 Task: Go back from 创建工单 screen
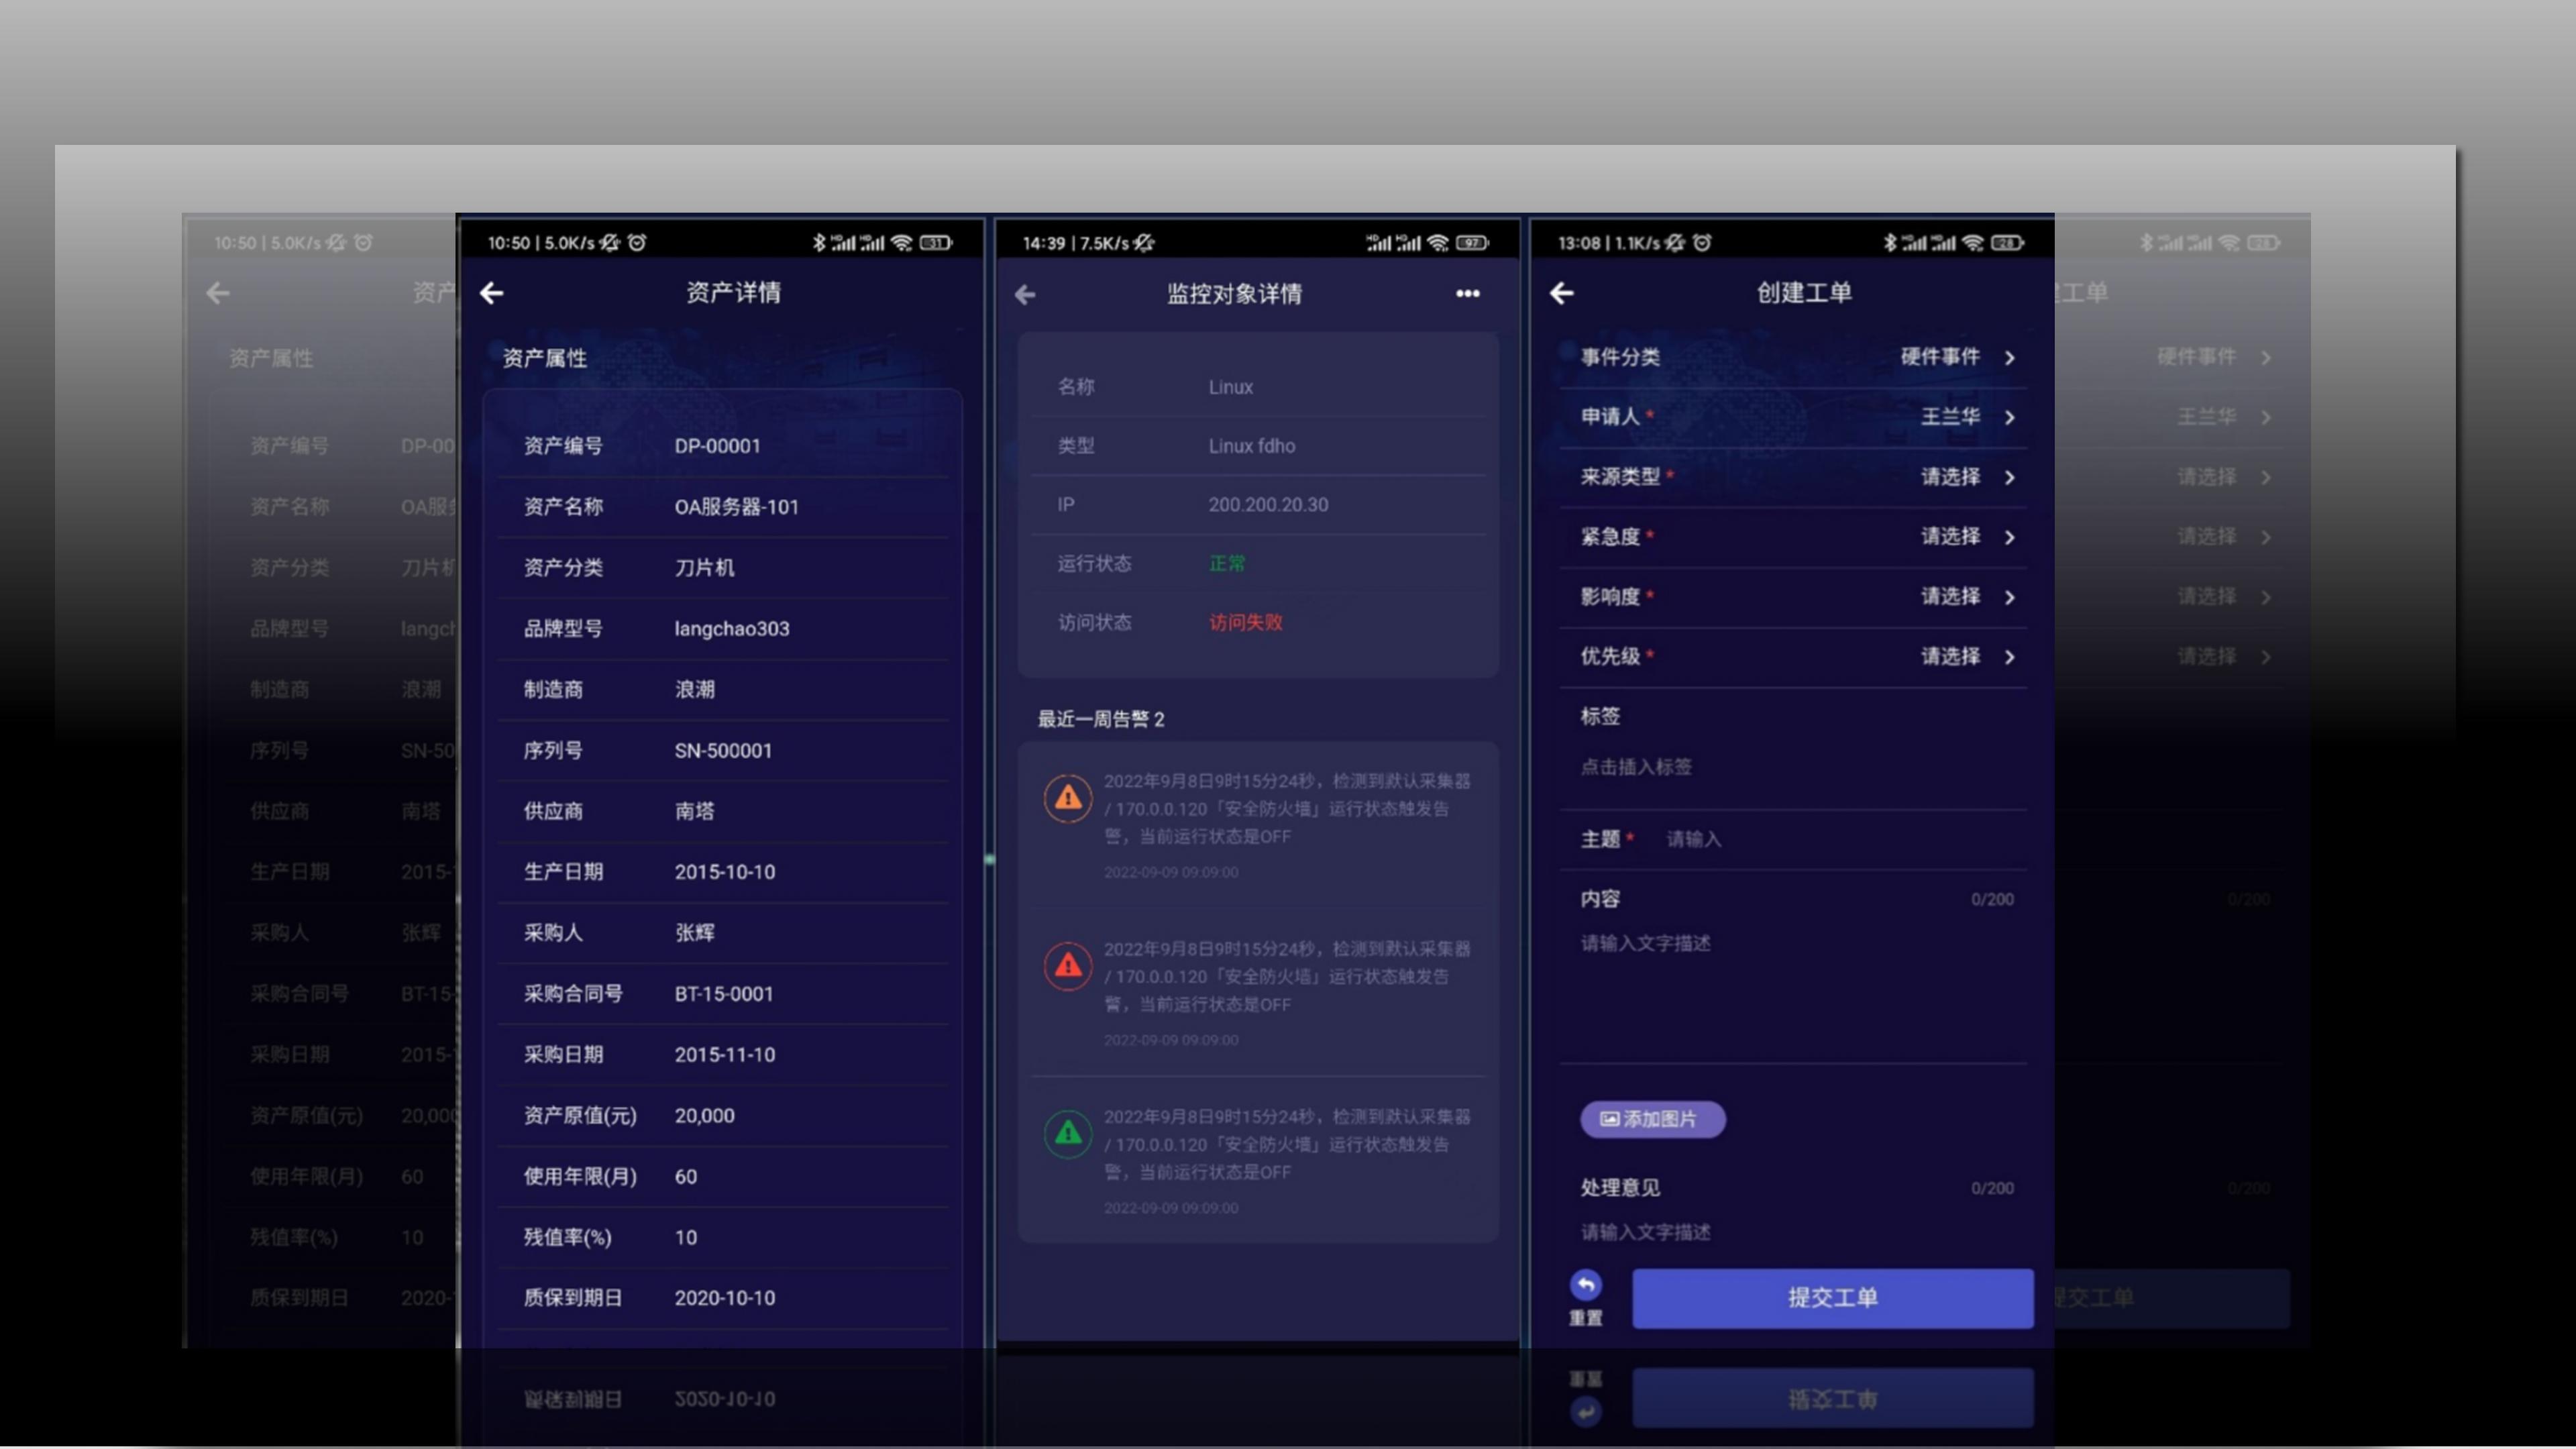coord(1562,293)
